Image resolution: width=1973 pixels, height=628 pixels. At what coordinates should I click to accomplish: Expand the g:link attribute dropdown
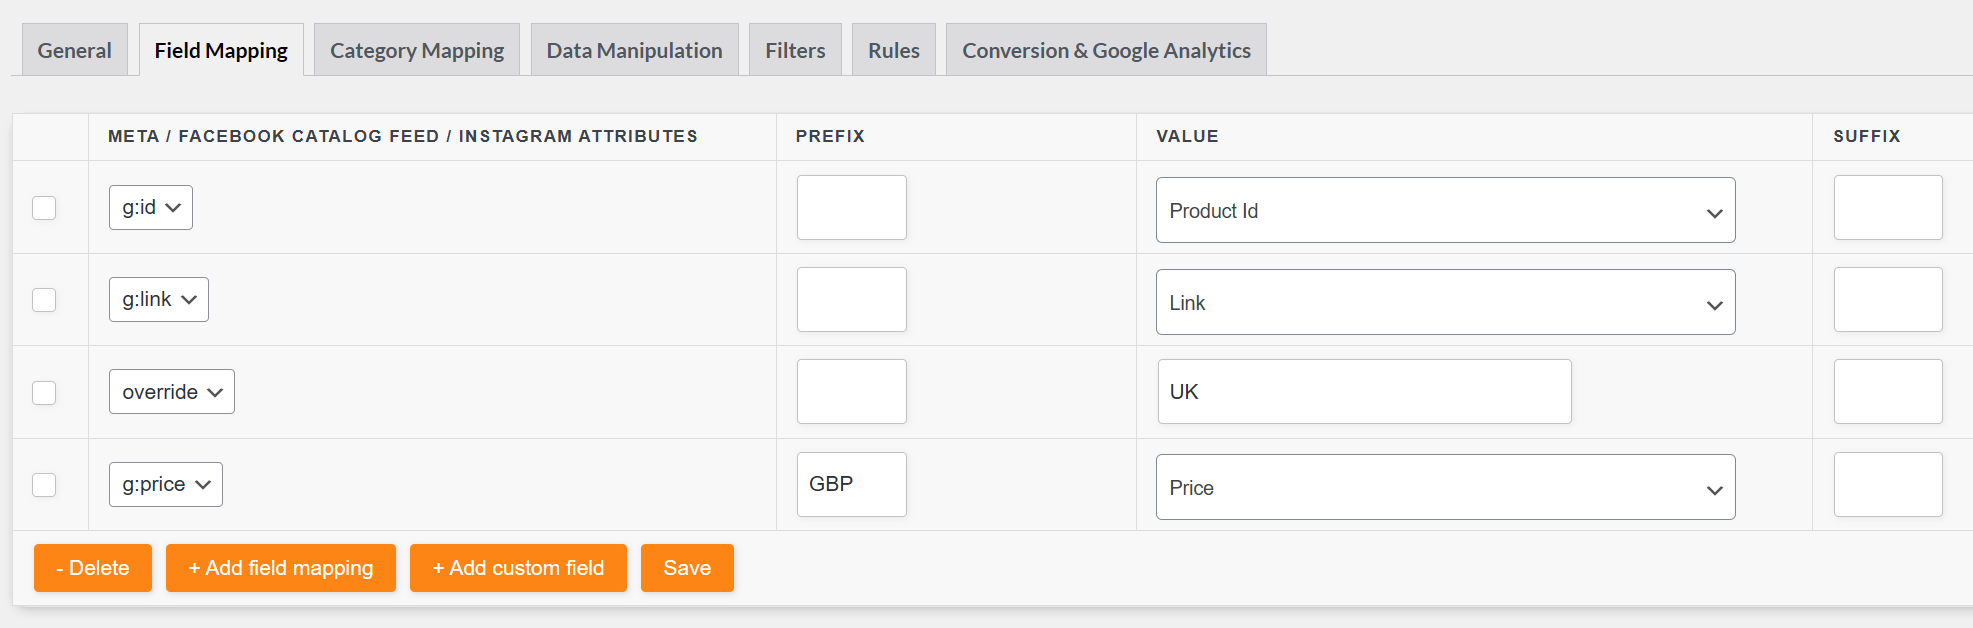(x=158, y=300)
